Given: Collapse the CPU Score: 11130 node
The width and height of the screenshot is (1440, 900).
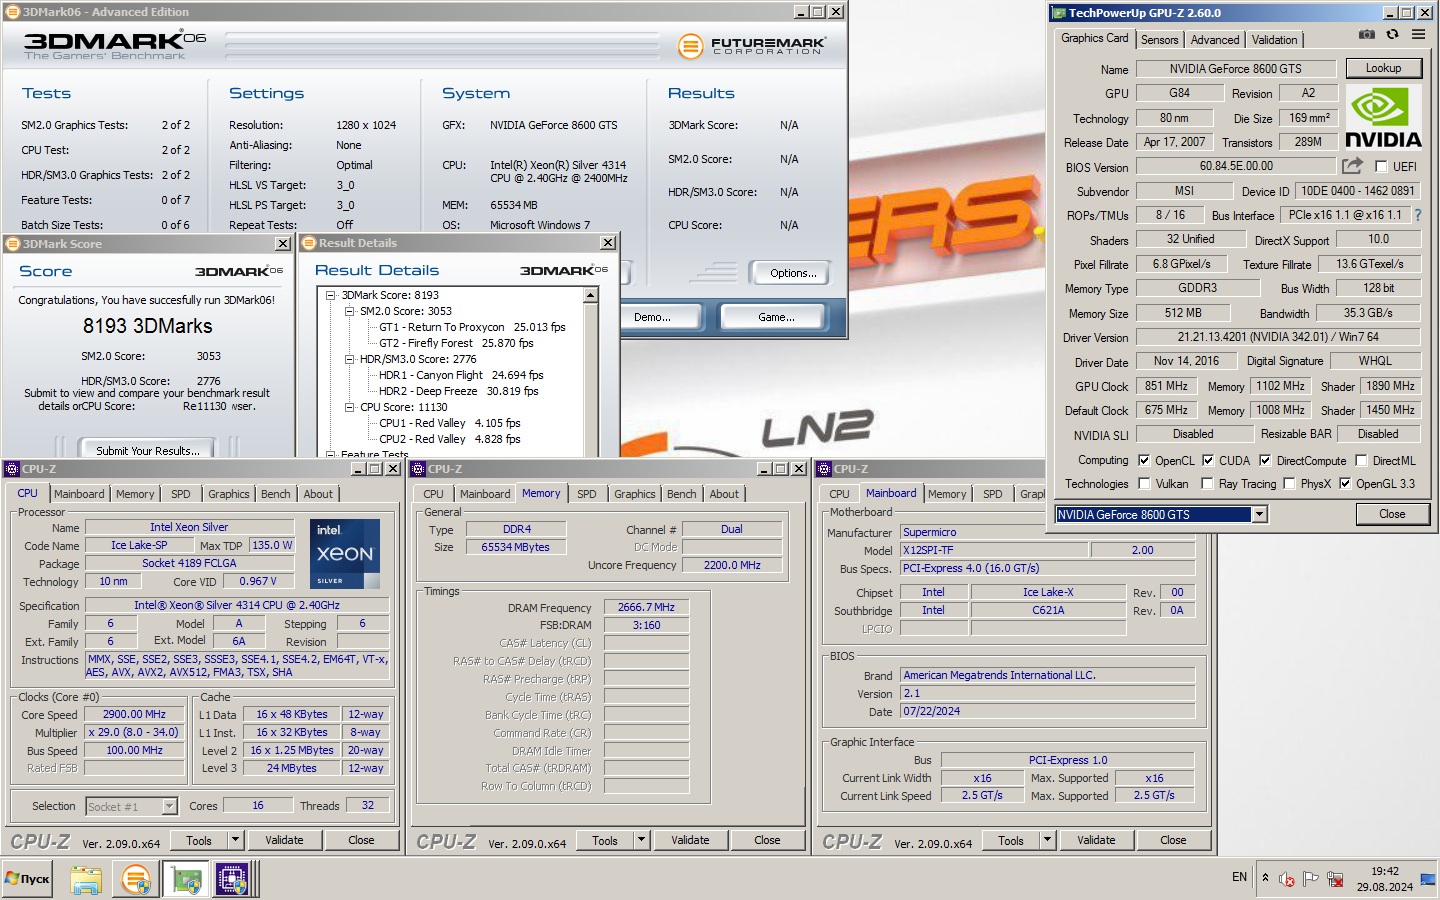Looking at the screenshot, I should 350,407.
